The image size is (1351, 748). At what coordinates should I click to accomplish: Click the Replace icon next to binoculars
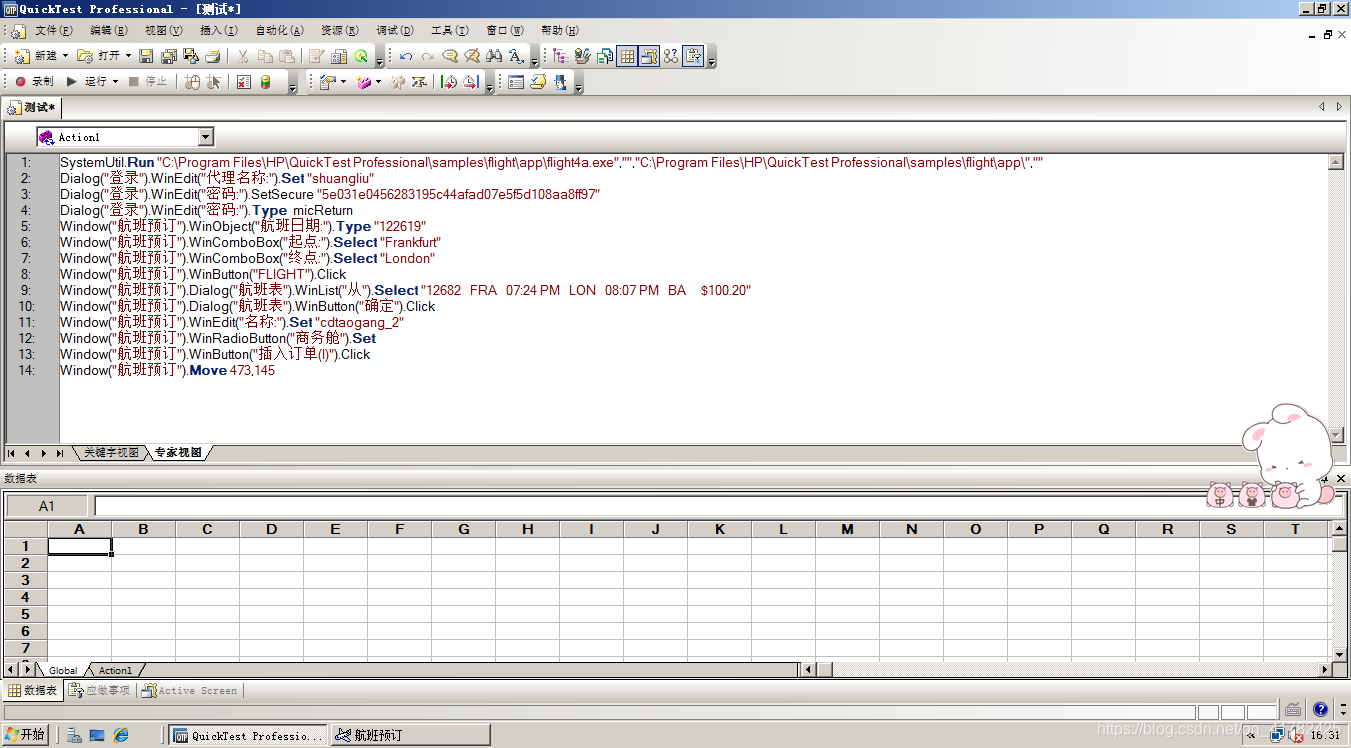[x=516, y=56]
